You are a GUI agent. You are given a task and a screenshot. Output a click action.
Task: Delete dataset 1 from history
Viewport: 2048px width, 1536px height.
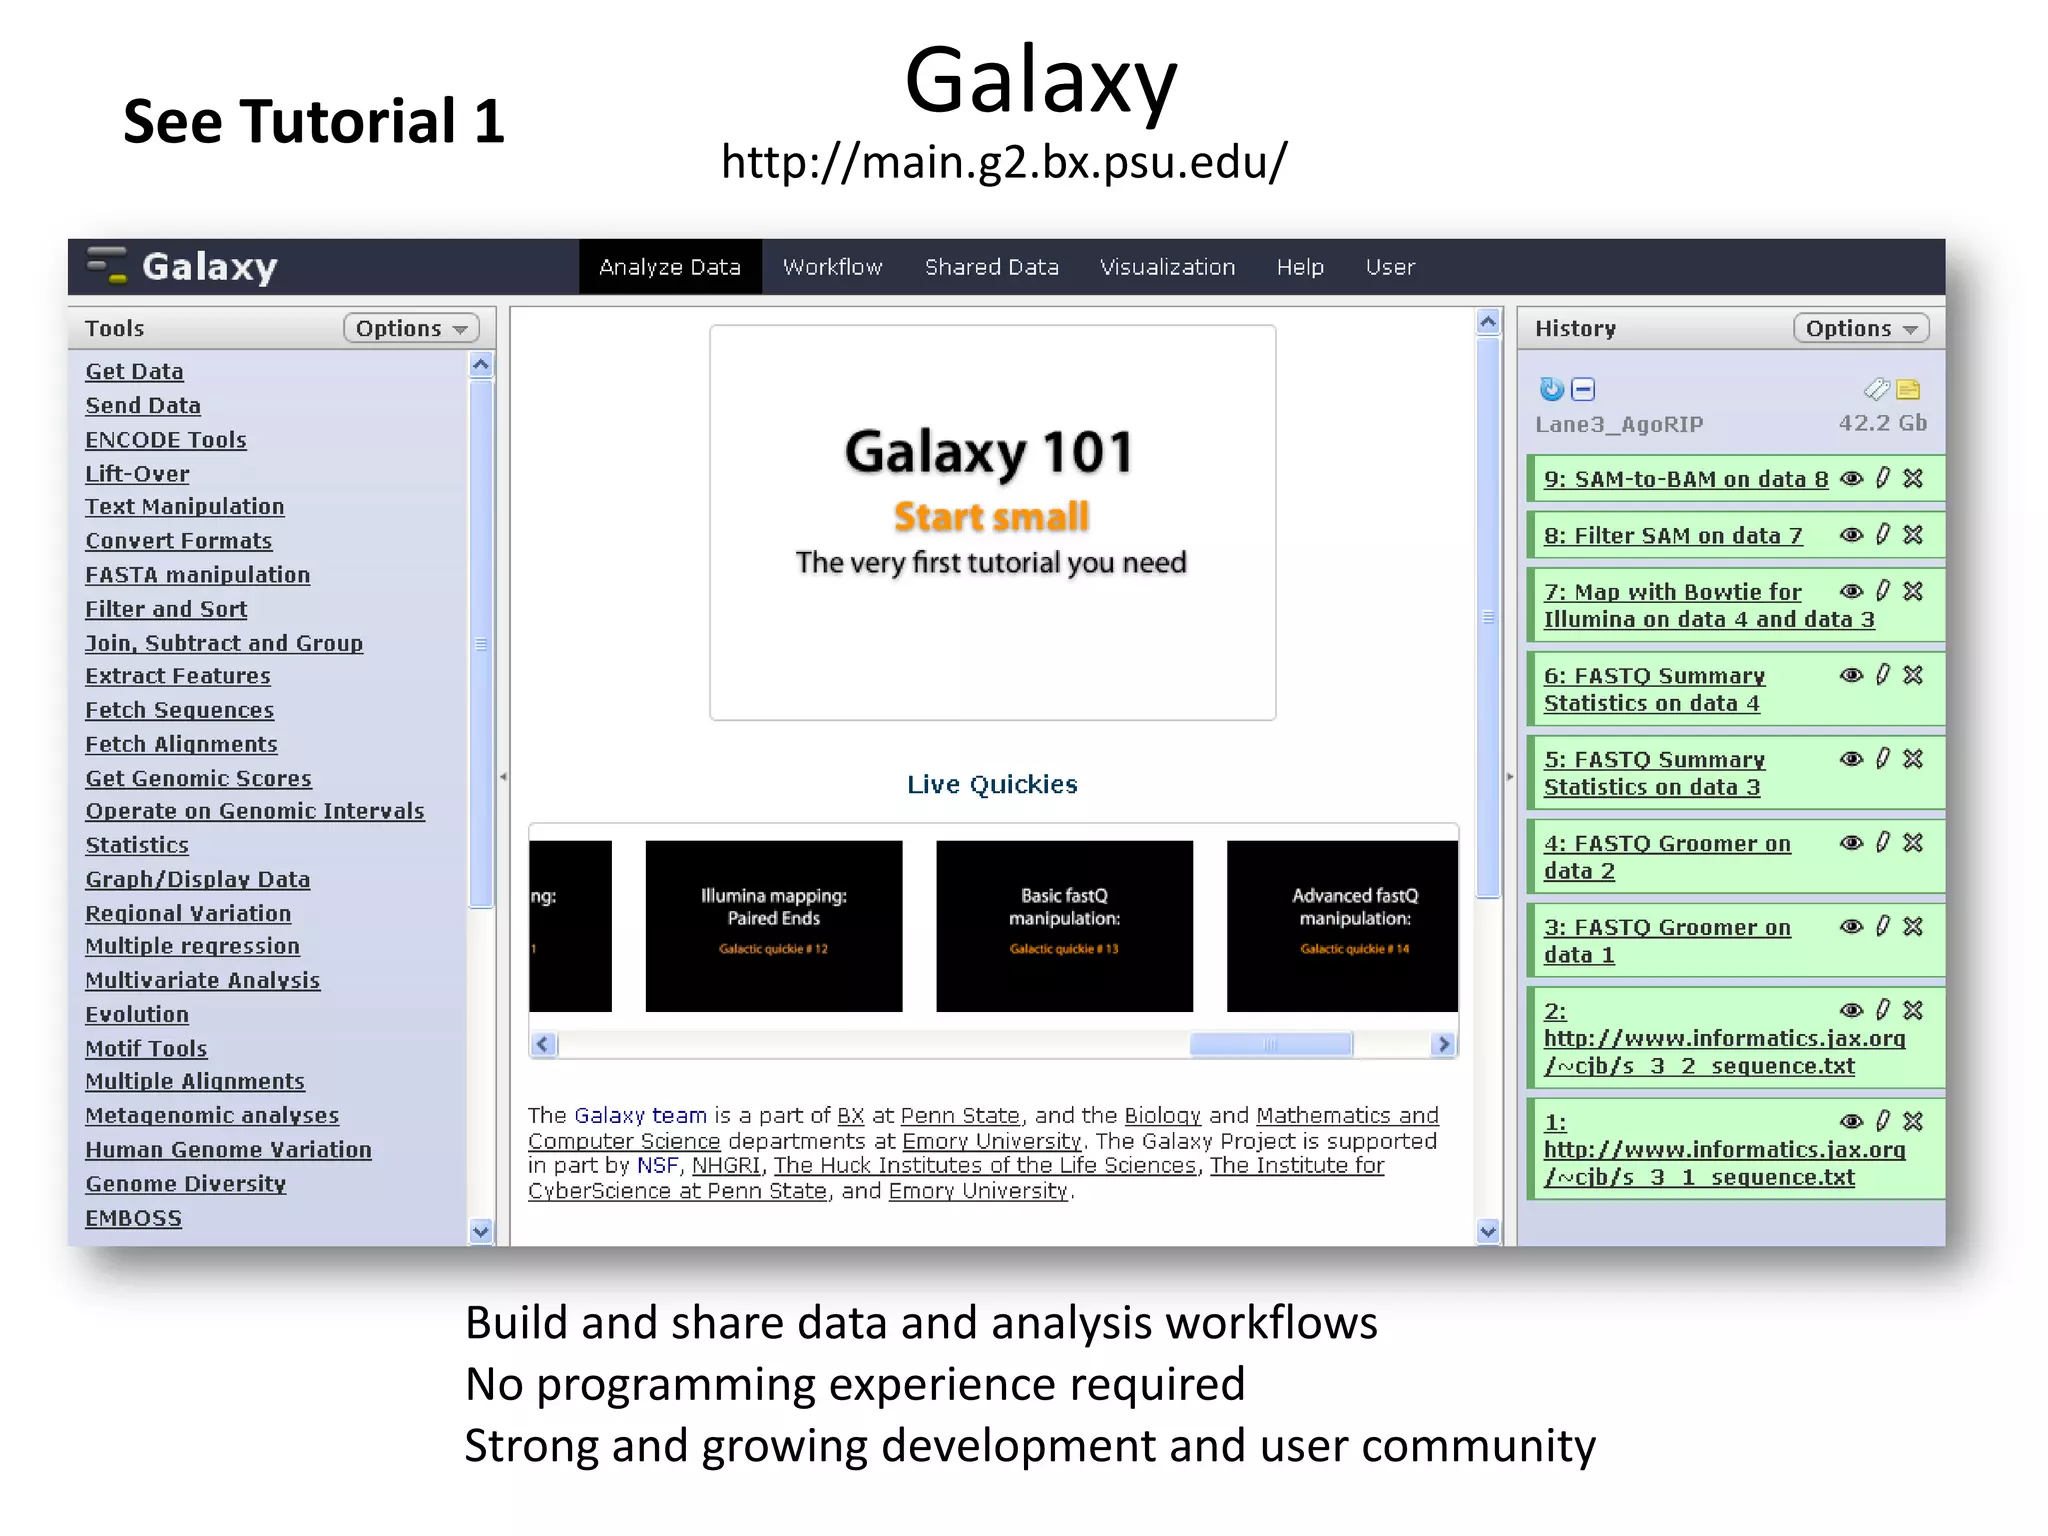pyautogui.click(x=1913, y=1121)
